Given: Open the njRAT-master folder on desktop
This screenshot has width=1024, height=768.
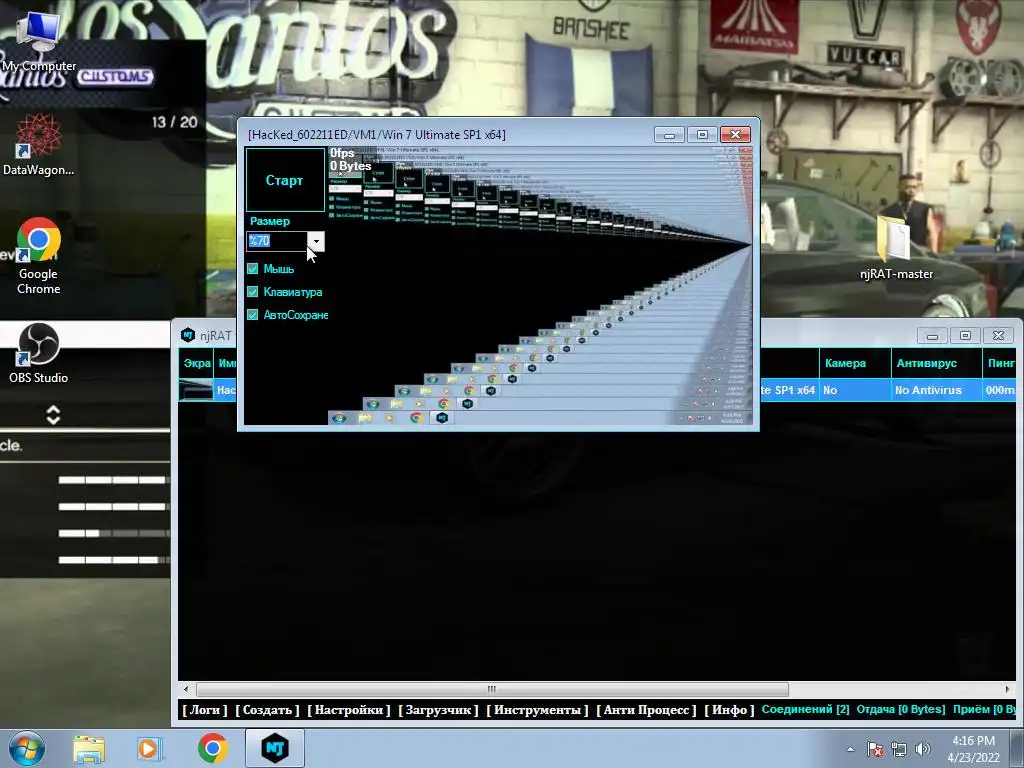Looking at the screenshot, I should 896,249.
